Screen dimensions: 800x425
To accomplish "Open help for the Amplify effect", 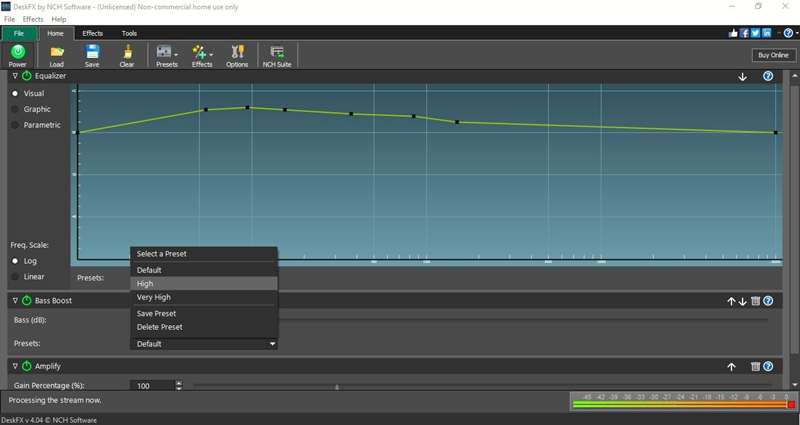I will click(768, 366).
